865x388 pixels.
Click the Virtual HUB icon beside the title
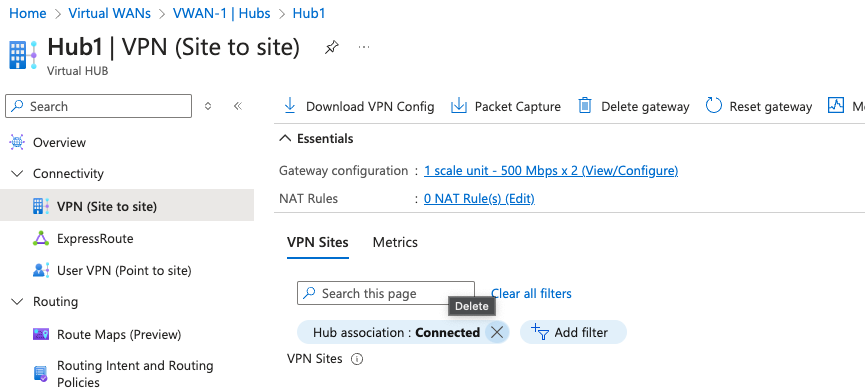point(23,55)
